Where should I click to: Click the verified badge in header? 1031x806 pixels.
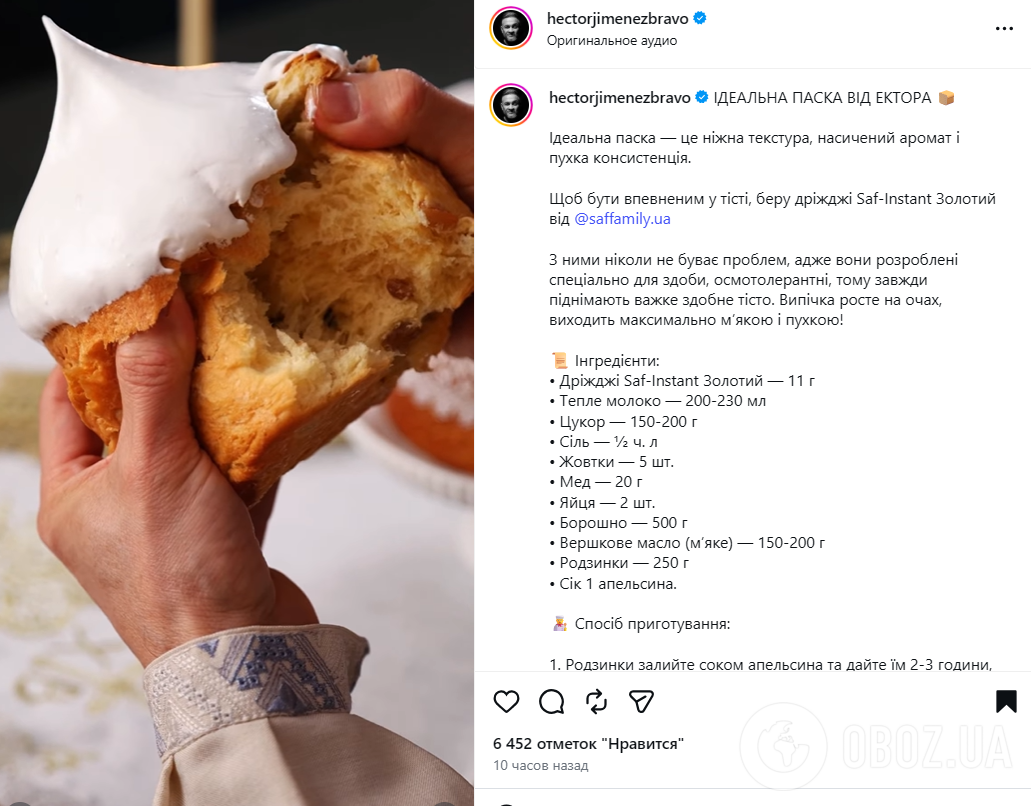pos(700,18)
